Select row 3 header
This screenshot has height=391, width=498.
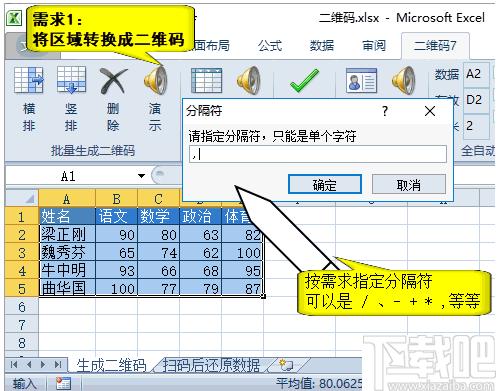click(22, 253)
